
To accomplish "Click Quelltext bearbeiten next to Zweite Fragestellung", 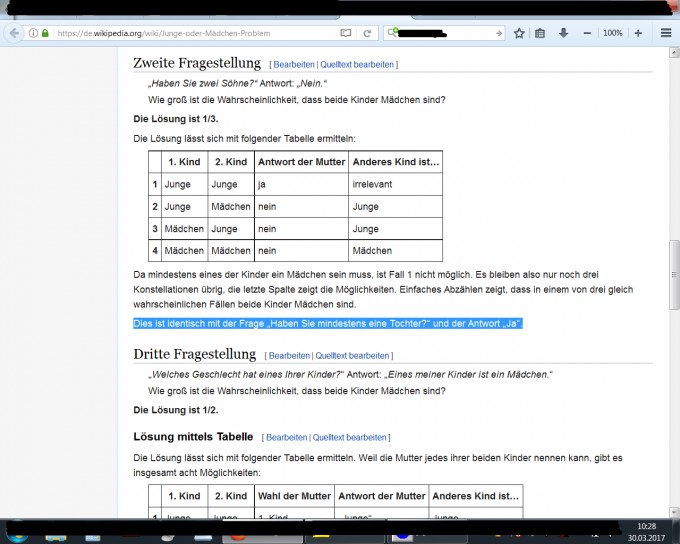I will [x=357, y=65].
